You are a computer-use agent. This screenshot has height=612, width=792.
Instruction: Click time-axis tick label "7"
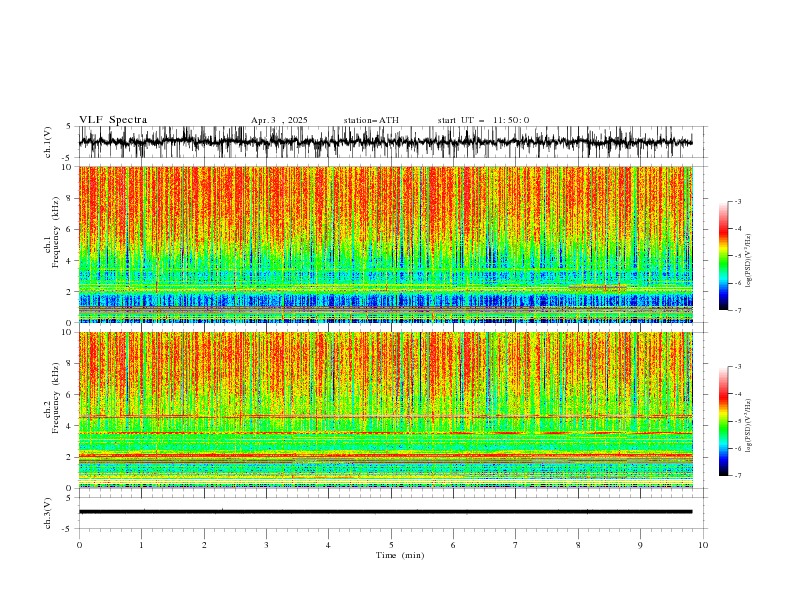516,545
